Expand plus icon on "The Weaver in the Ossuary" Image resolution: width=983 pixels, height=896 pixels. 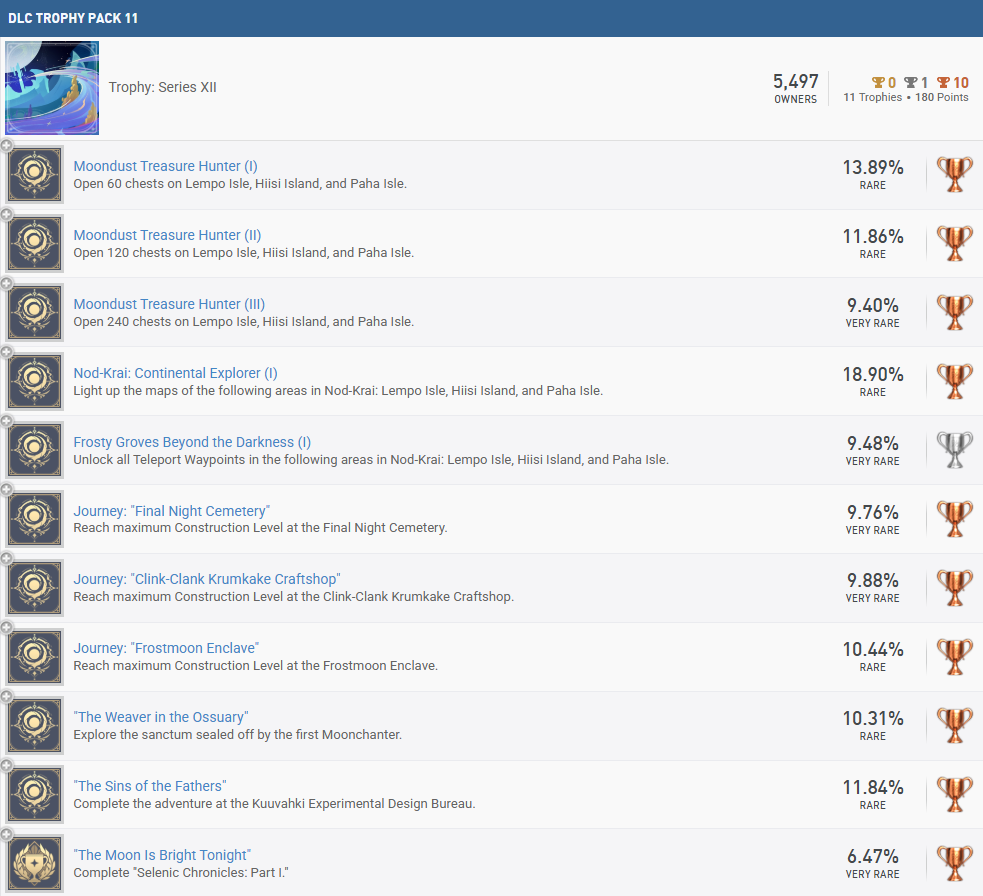[x=6, y=697]
